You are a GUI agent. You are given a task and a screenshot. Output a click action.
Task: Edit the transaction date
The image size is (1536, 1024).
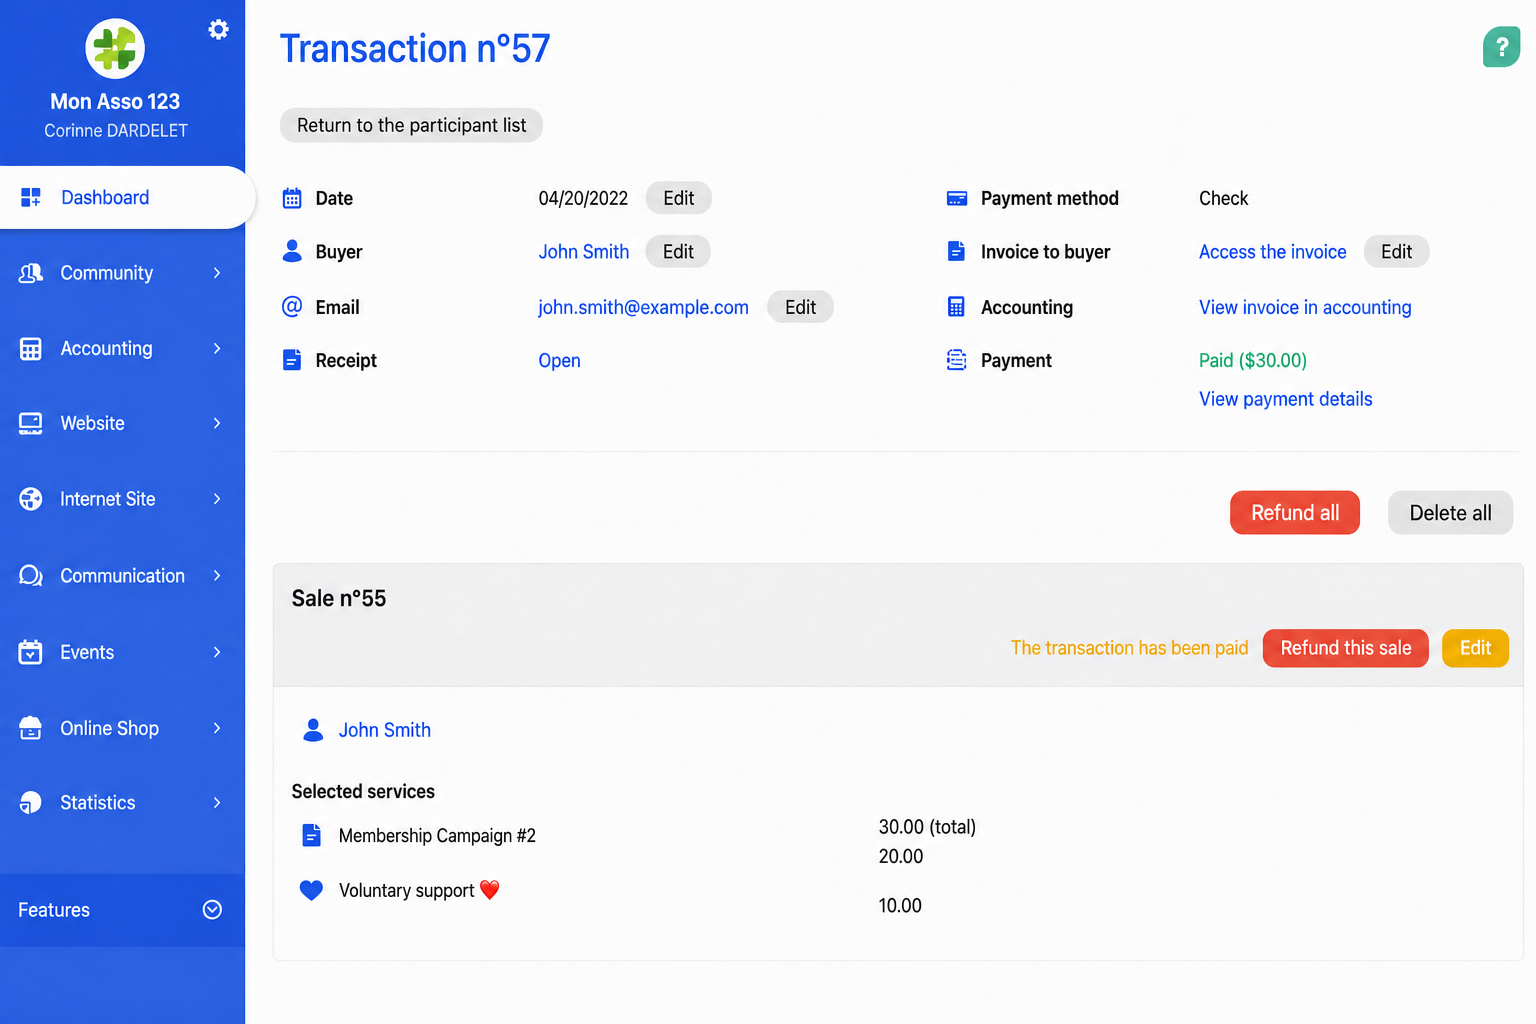point(678,198)
